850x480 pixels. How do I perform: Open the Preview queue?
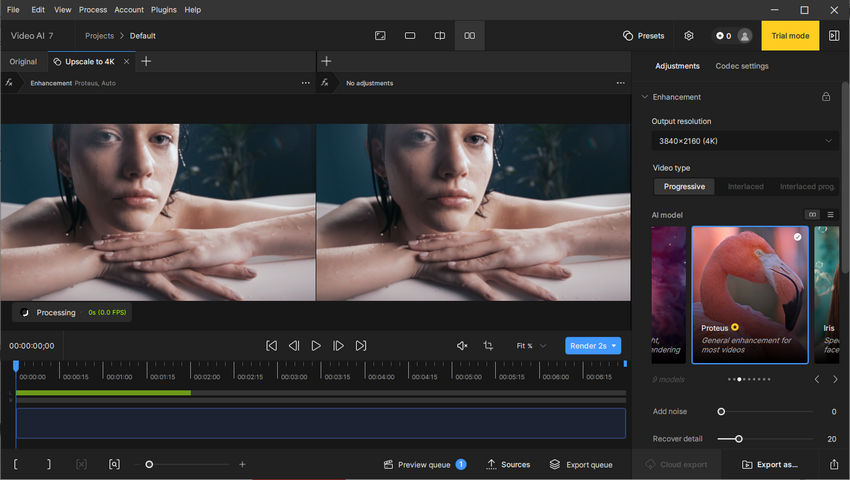point(425,464)
